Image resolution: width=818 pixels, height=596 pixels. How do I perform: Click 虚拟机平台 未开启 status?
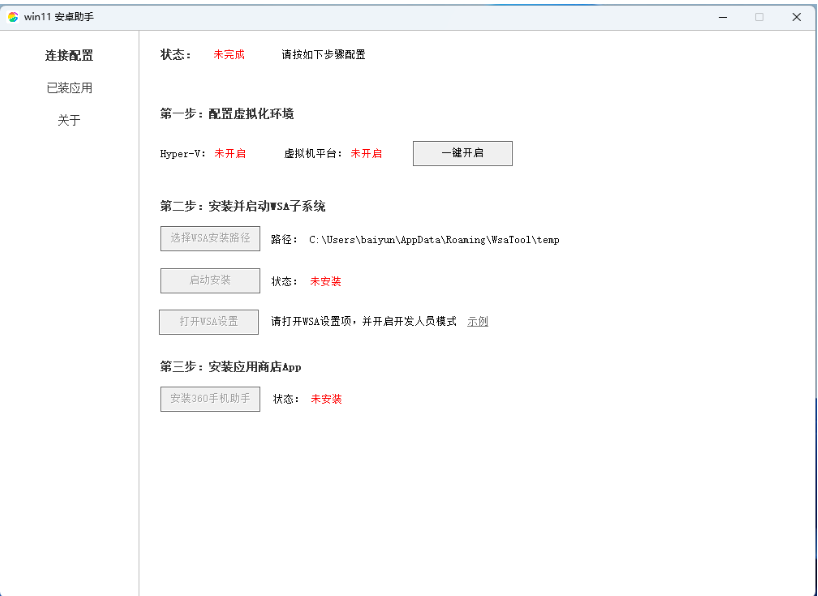[x=366, y=153]
